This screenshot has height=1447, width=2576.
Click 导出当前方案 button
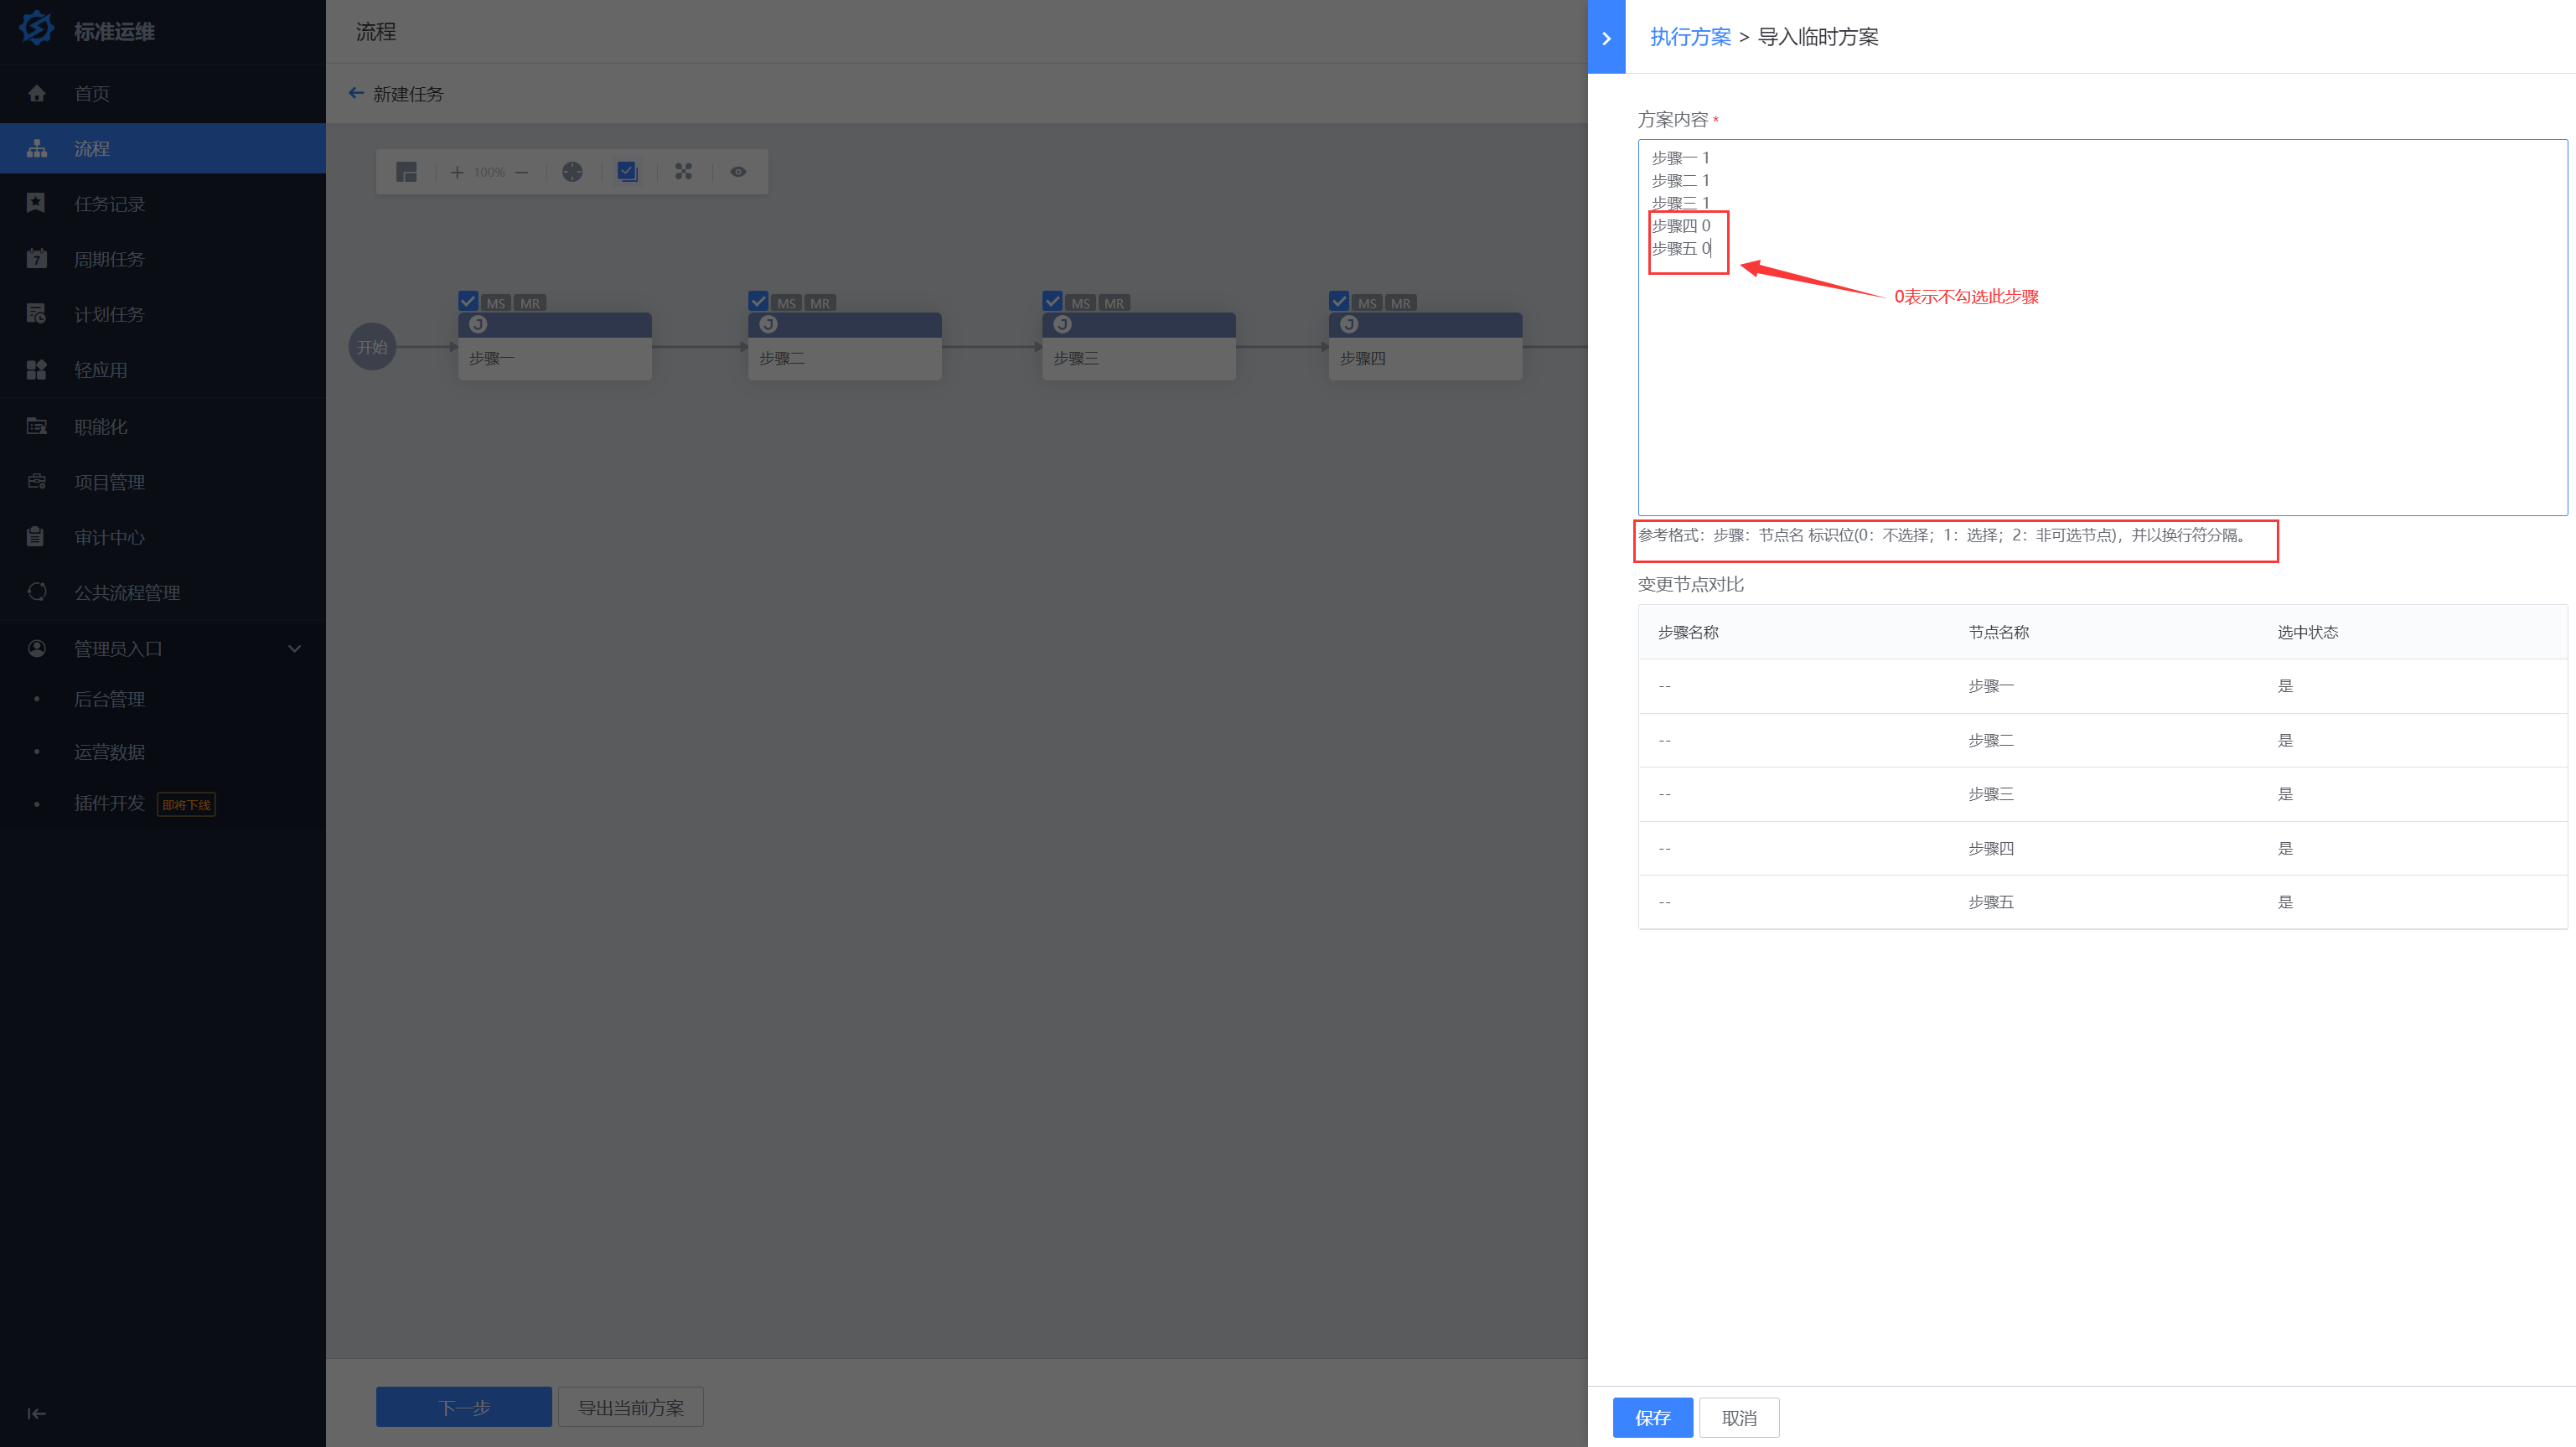631,1407
